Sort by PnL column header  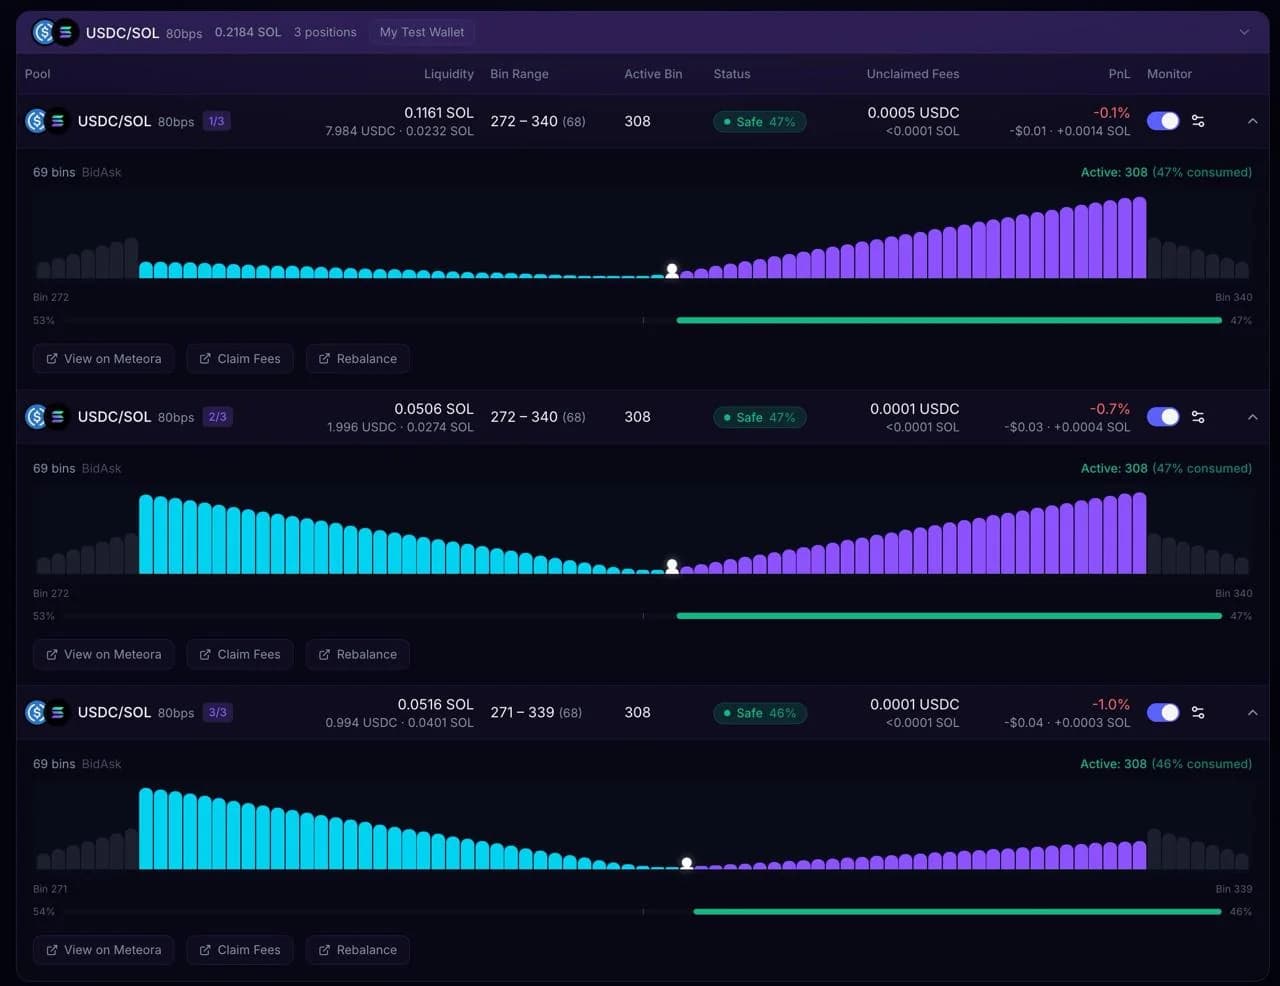[x=1119, y=74]
